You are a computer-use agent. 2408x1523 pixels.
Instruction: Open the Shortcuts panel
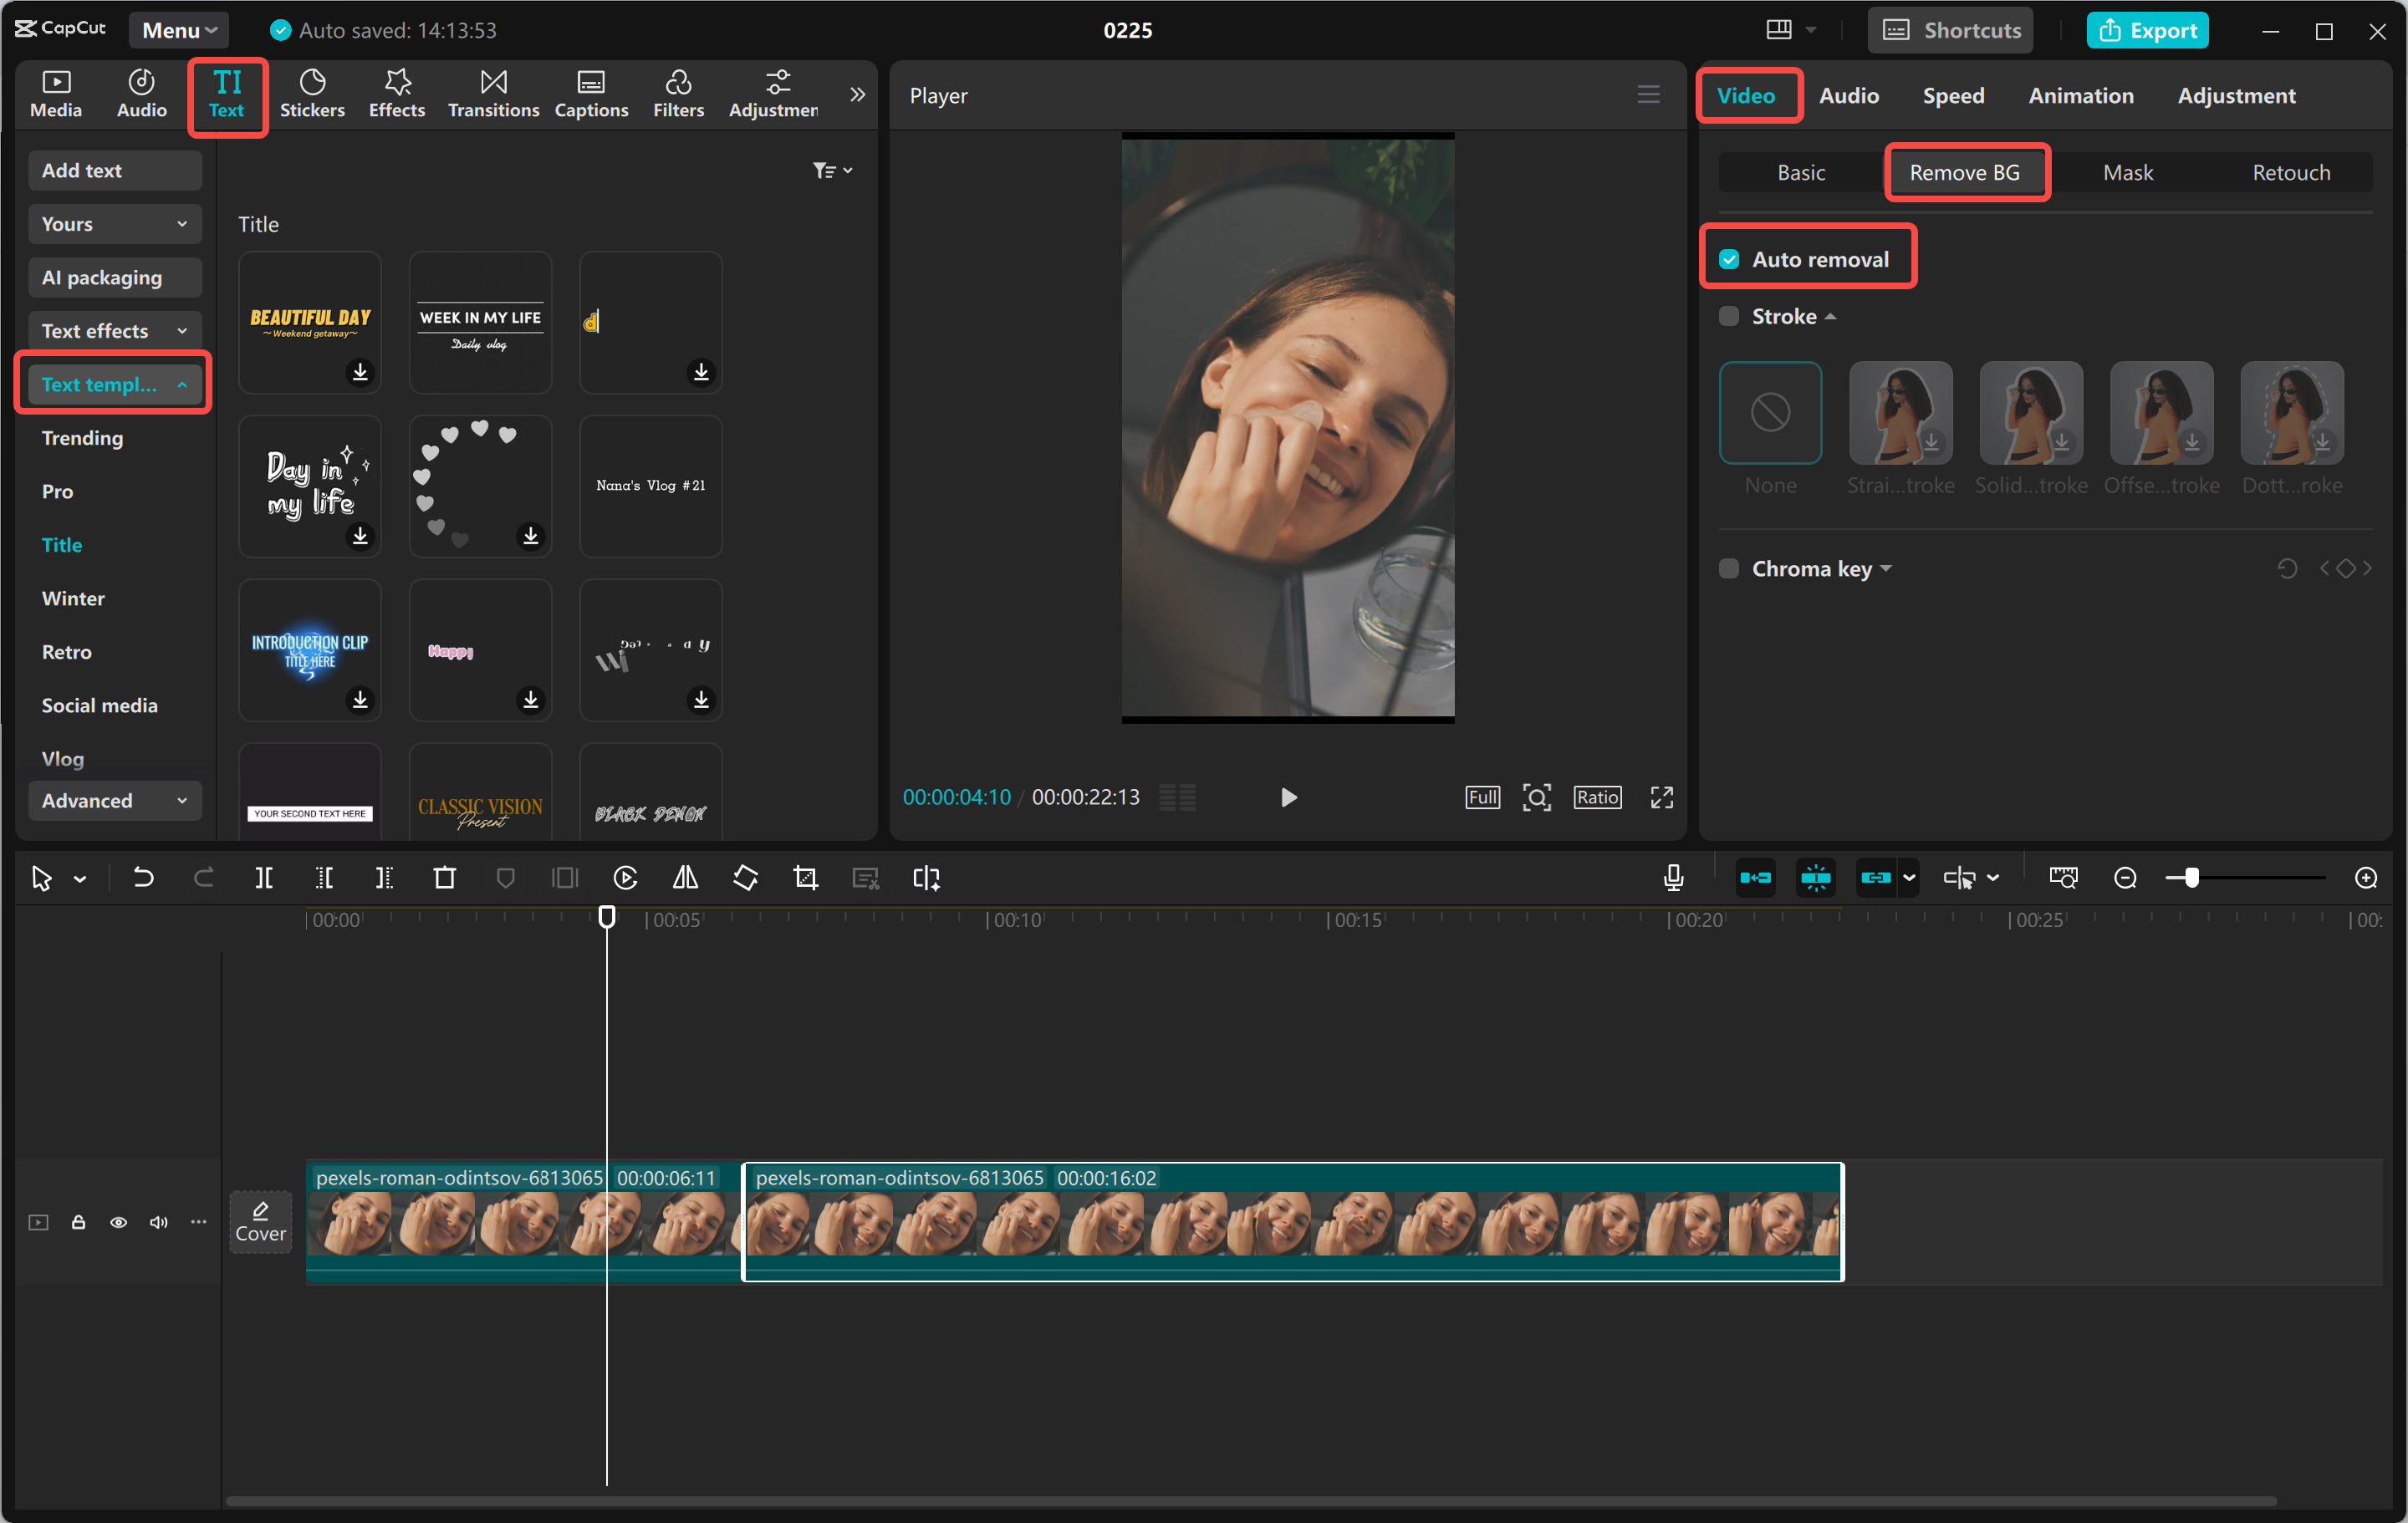pos(1949,29)
